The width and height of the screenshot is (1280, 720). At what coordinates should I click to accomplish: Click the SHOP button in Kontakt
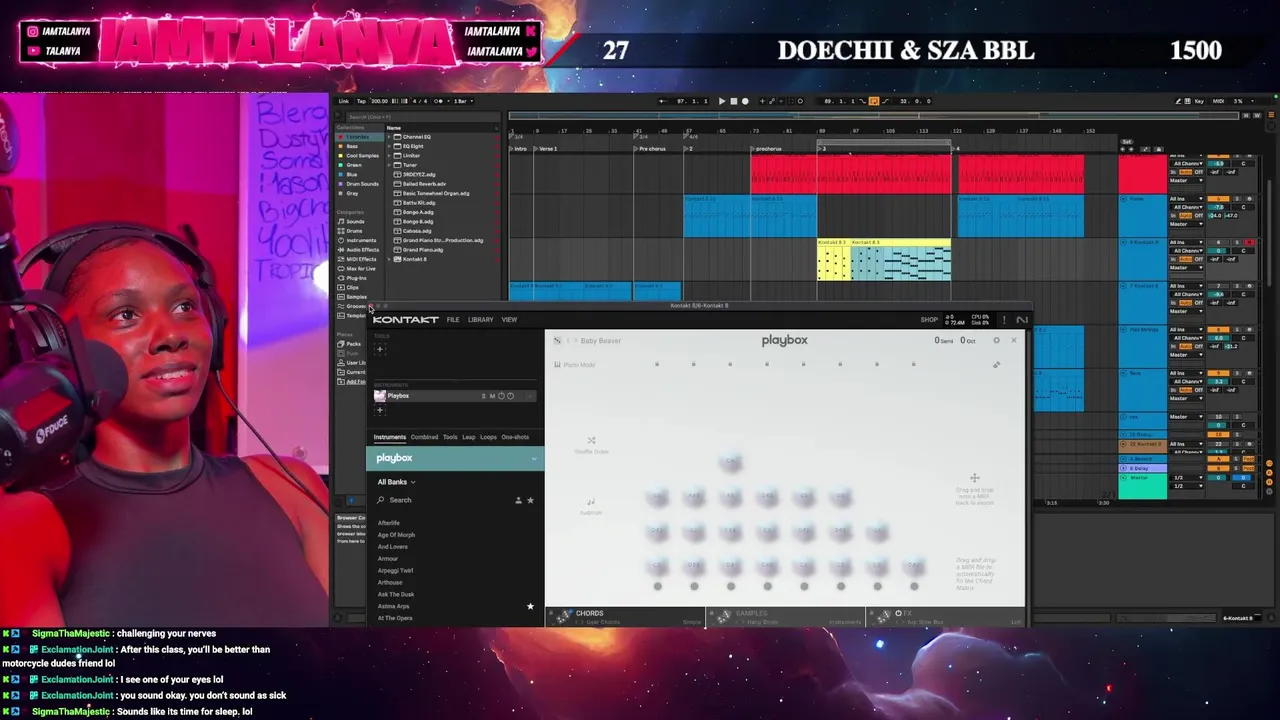click(x=929, y=320)
